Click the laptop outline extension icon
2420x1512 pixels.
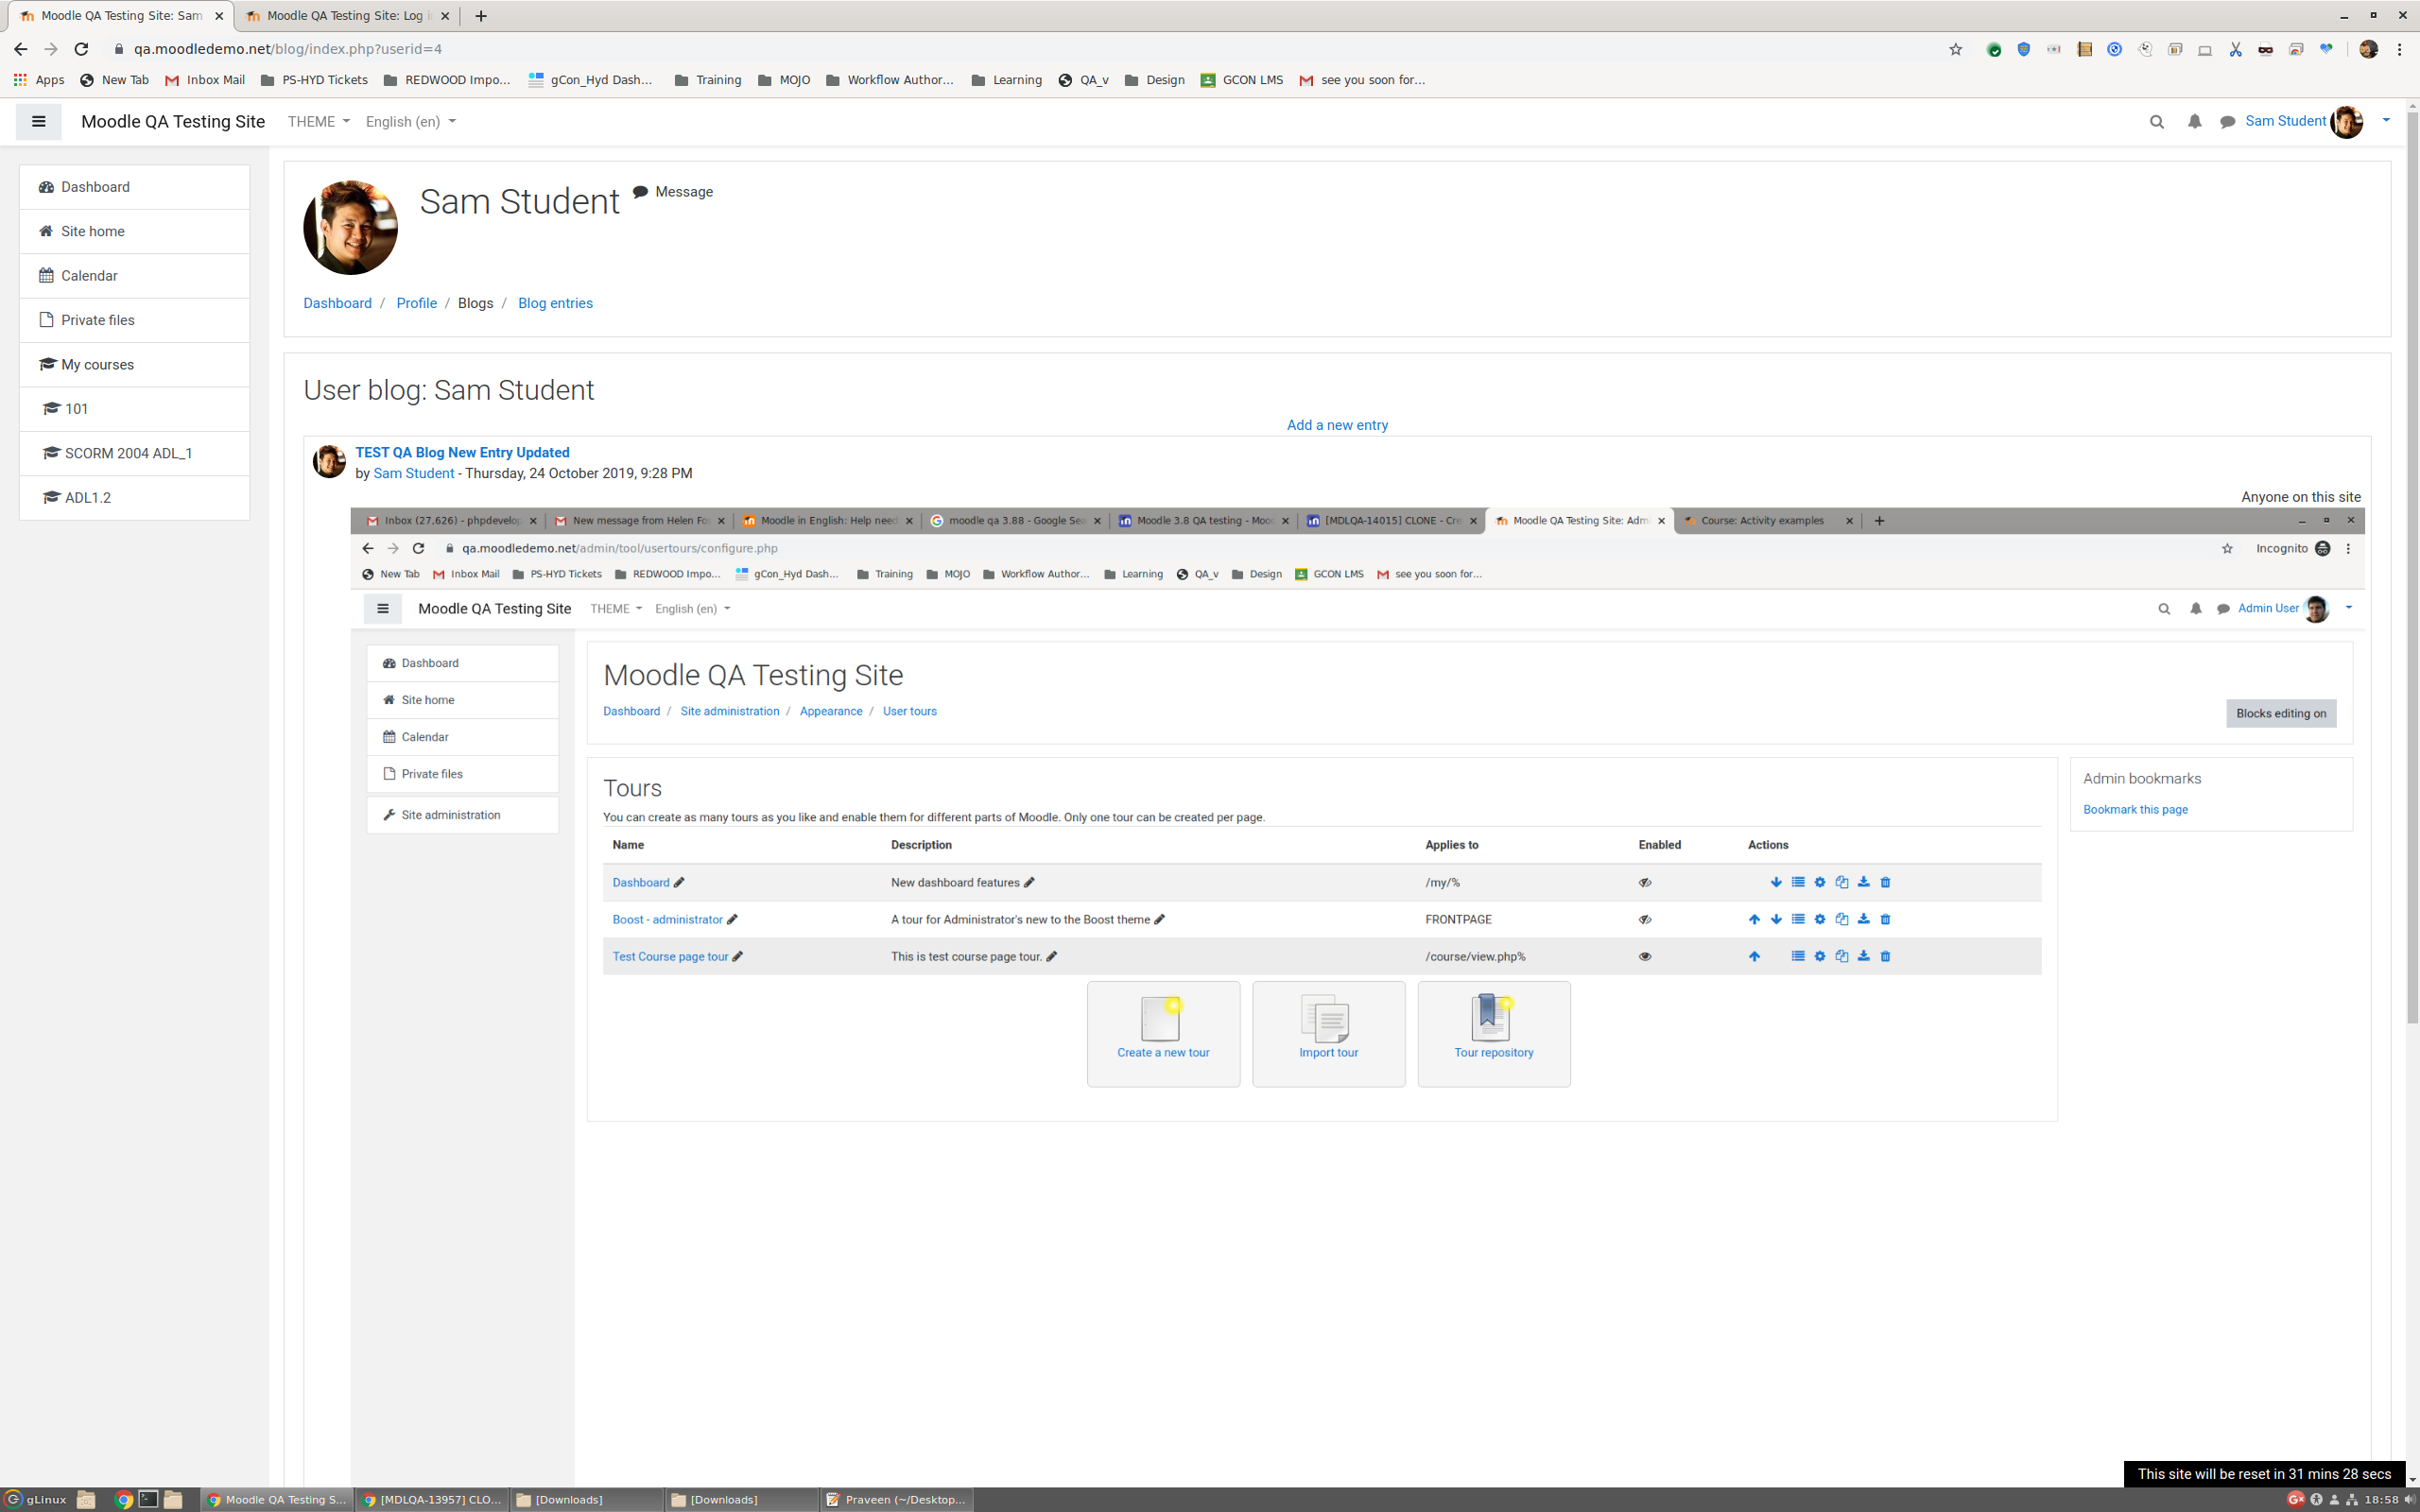pos(2205,49)
